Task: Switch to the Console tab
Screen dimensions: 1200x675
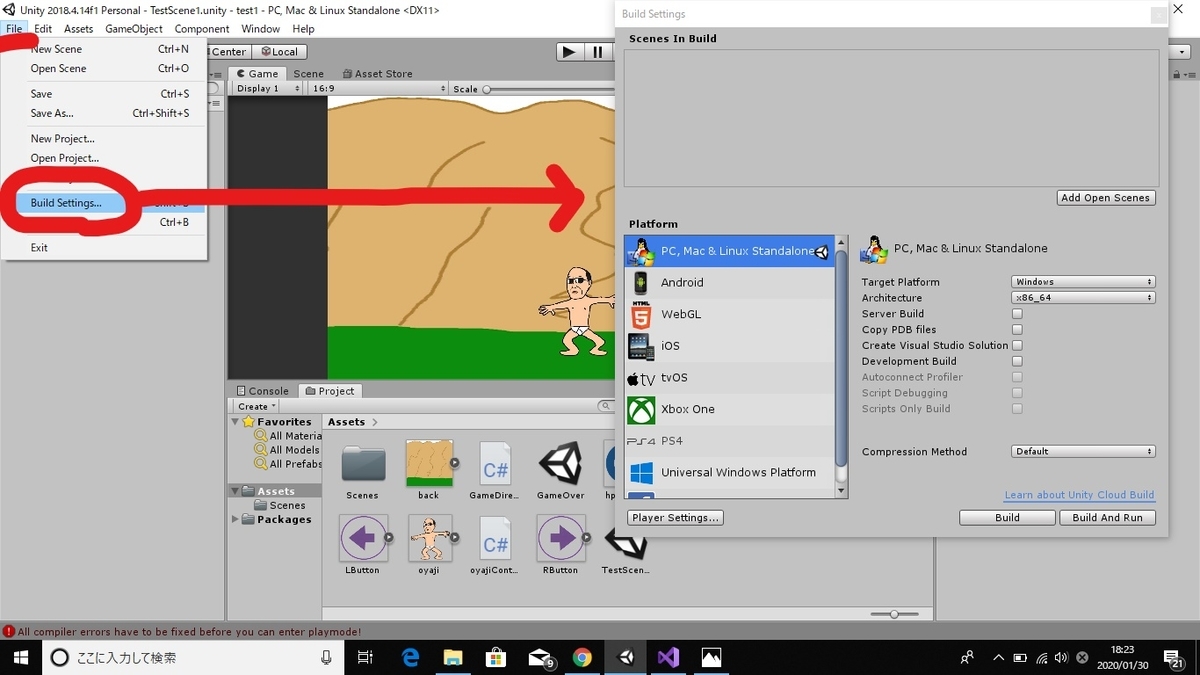Action: click(x=262, y=391)
